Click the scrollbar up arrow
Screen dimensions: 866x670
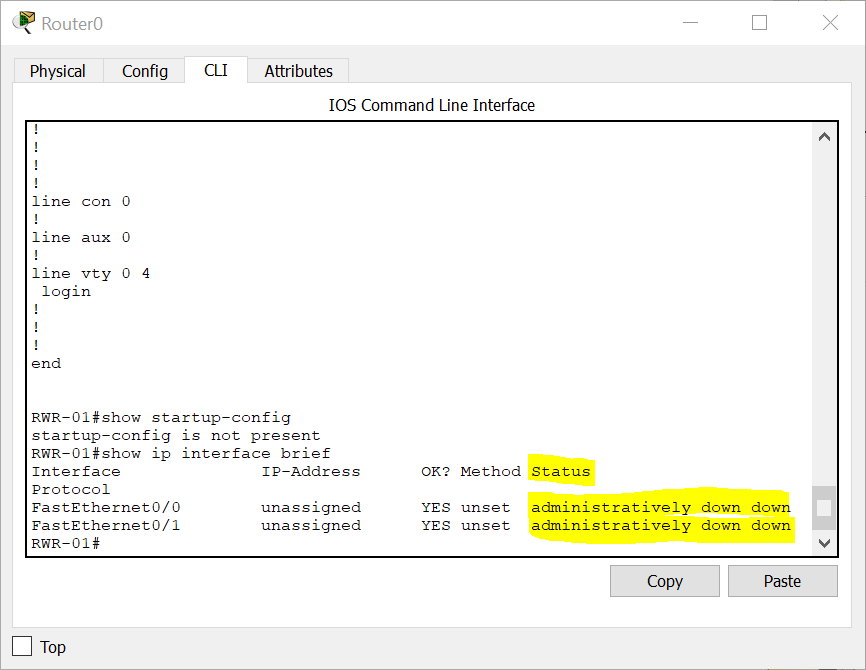coord(824,136)
